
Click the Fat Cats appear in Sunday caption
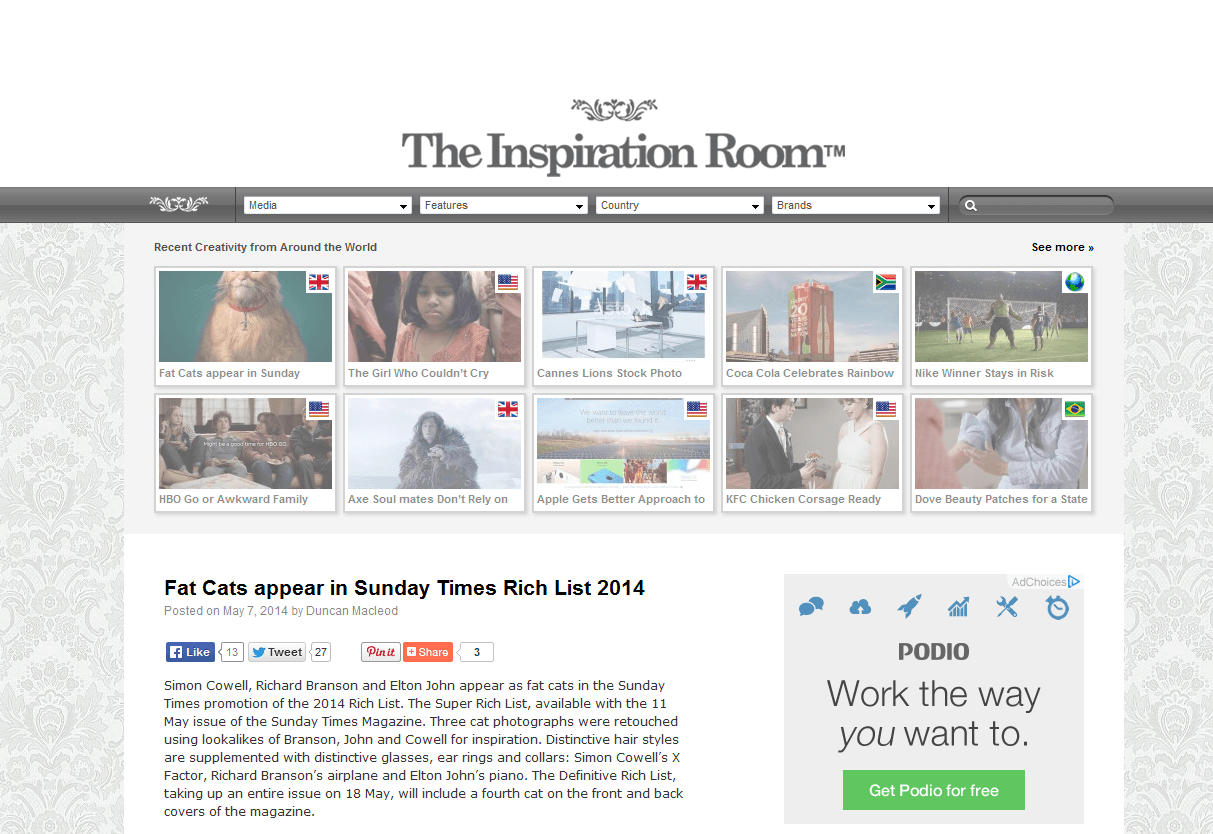pos(230,373)
